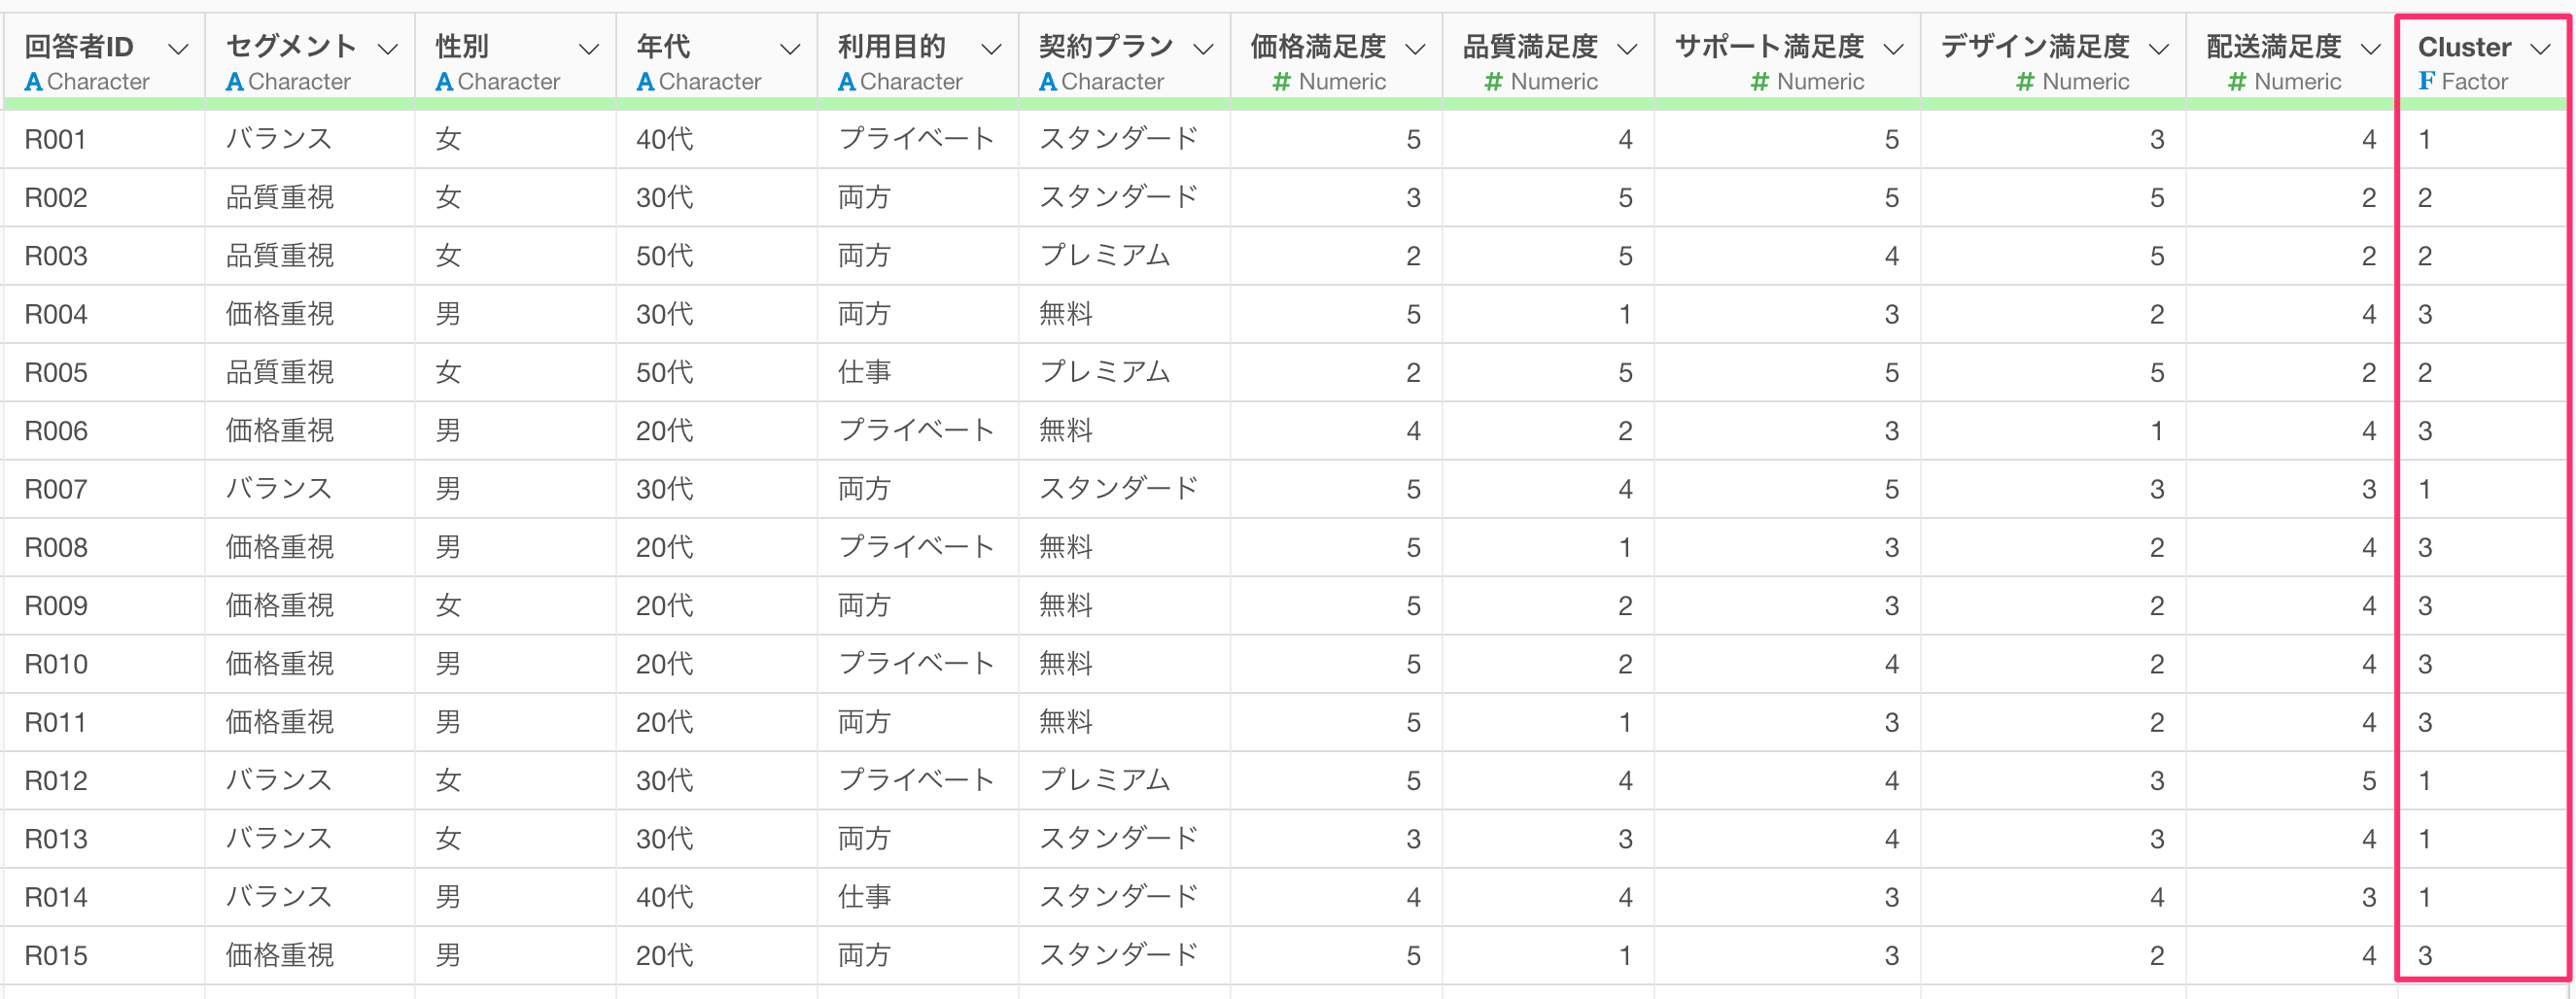The image size is (2576, 999).
Task: Click the Character type icon under 回答者ID
Action: click(33, 82)
